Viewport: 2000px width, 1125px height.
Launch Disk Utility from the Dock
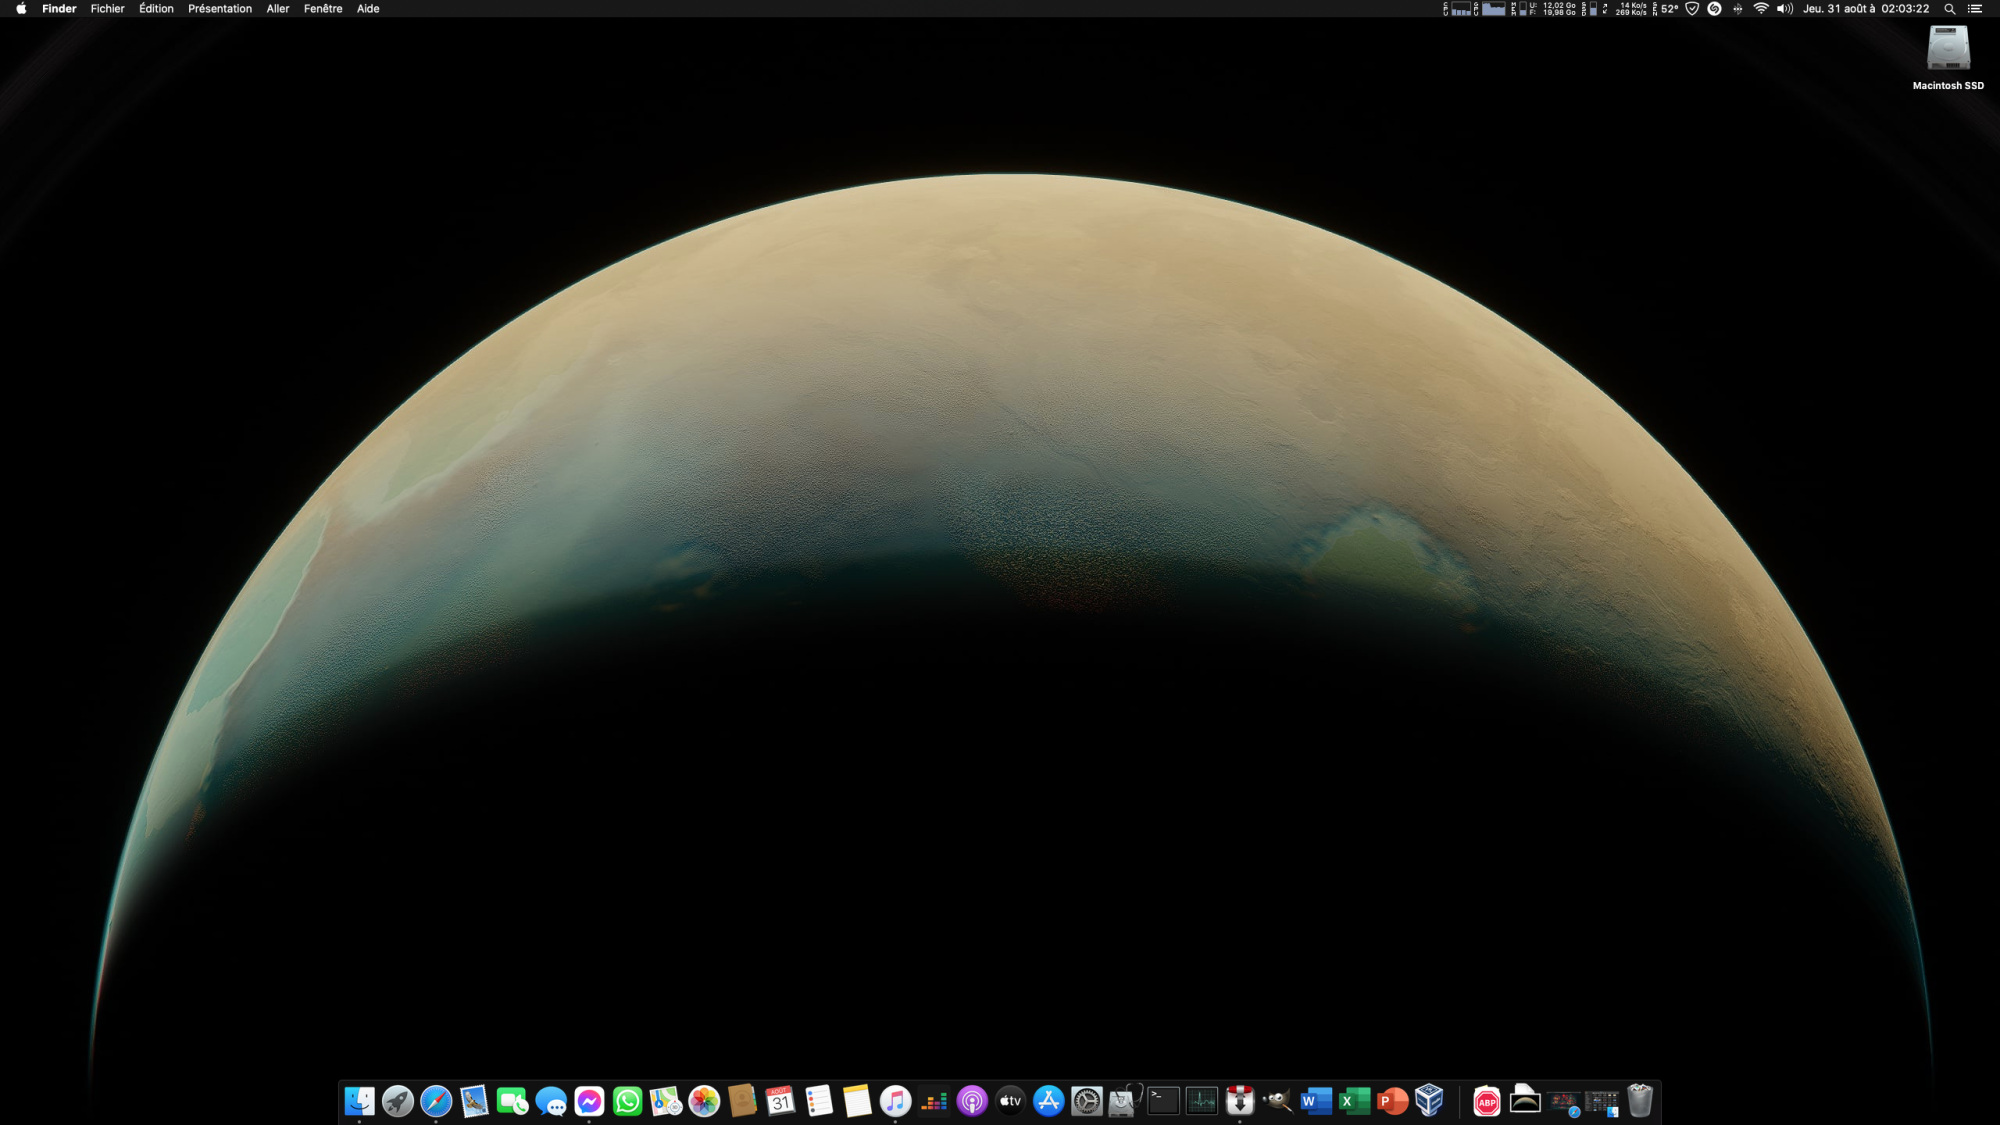[x=1125, y=1101]
